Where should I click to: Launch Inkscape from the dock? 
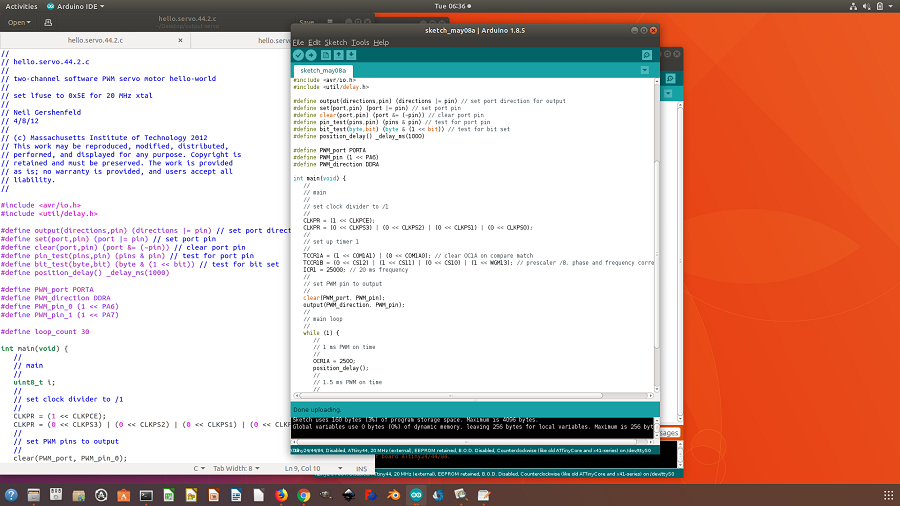coord(348,495)
